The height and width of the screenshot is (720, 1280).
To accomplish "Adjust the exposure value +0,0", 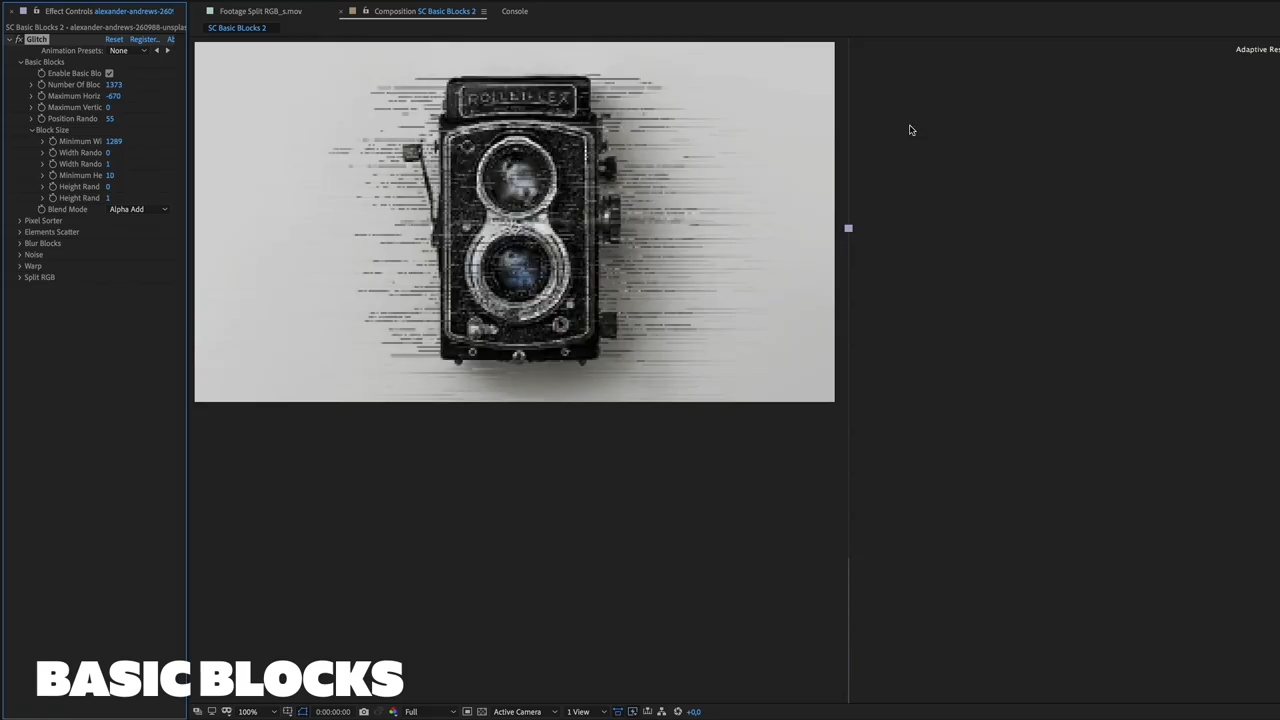I will 694,712.
